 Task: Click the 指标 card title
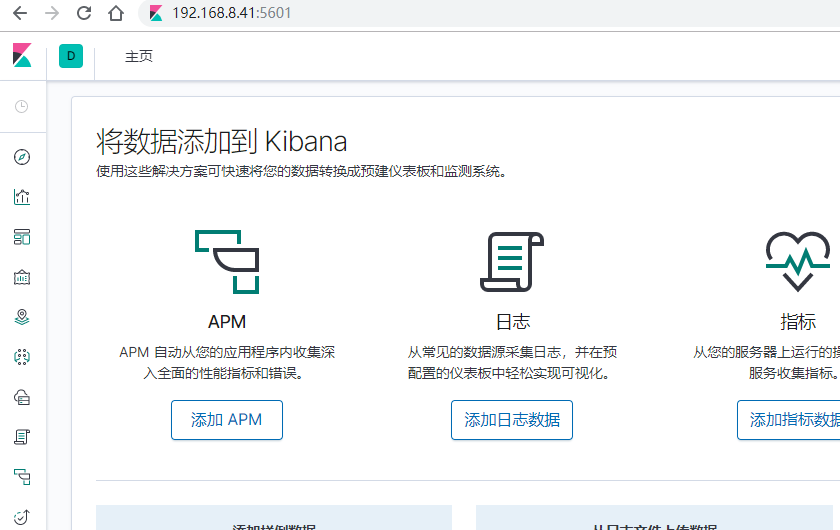[x=798, y=322]
